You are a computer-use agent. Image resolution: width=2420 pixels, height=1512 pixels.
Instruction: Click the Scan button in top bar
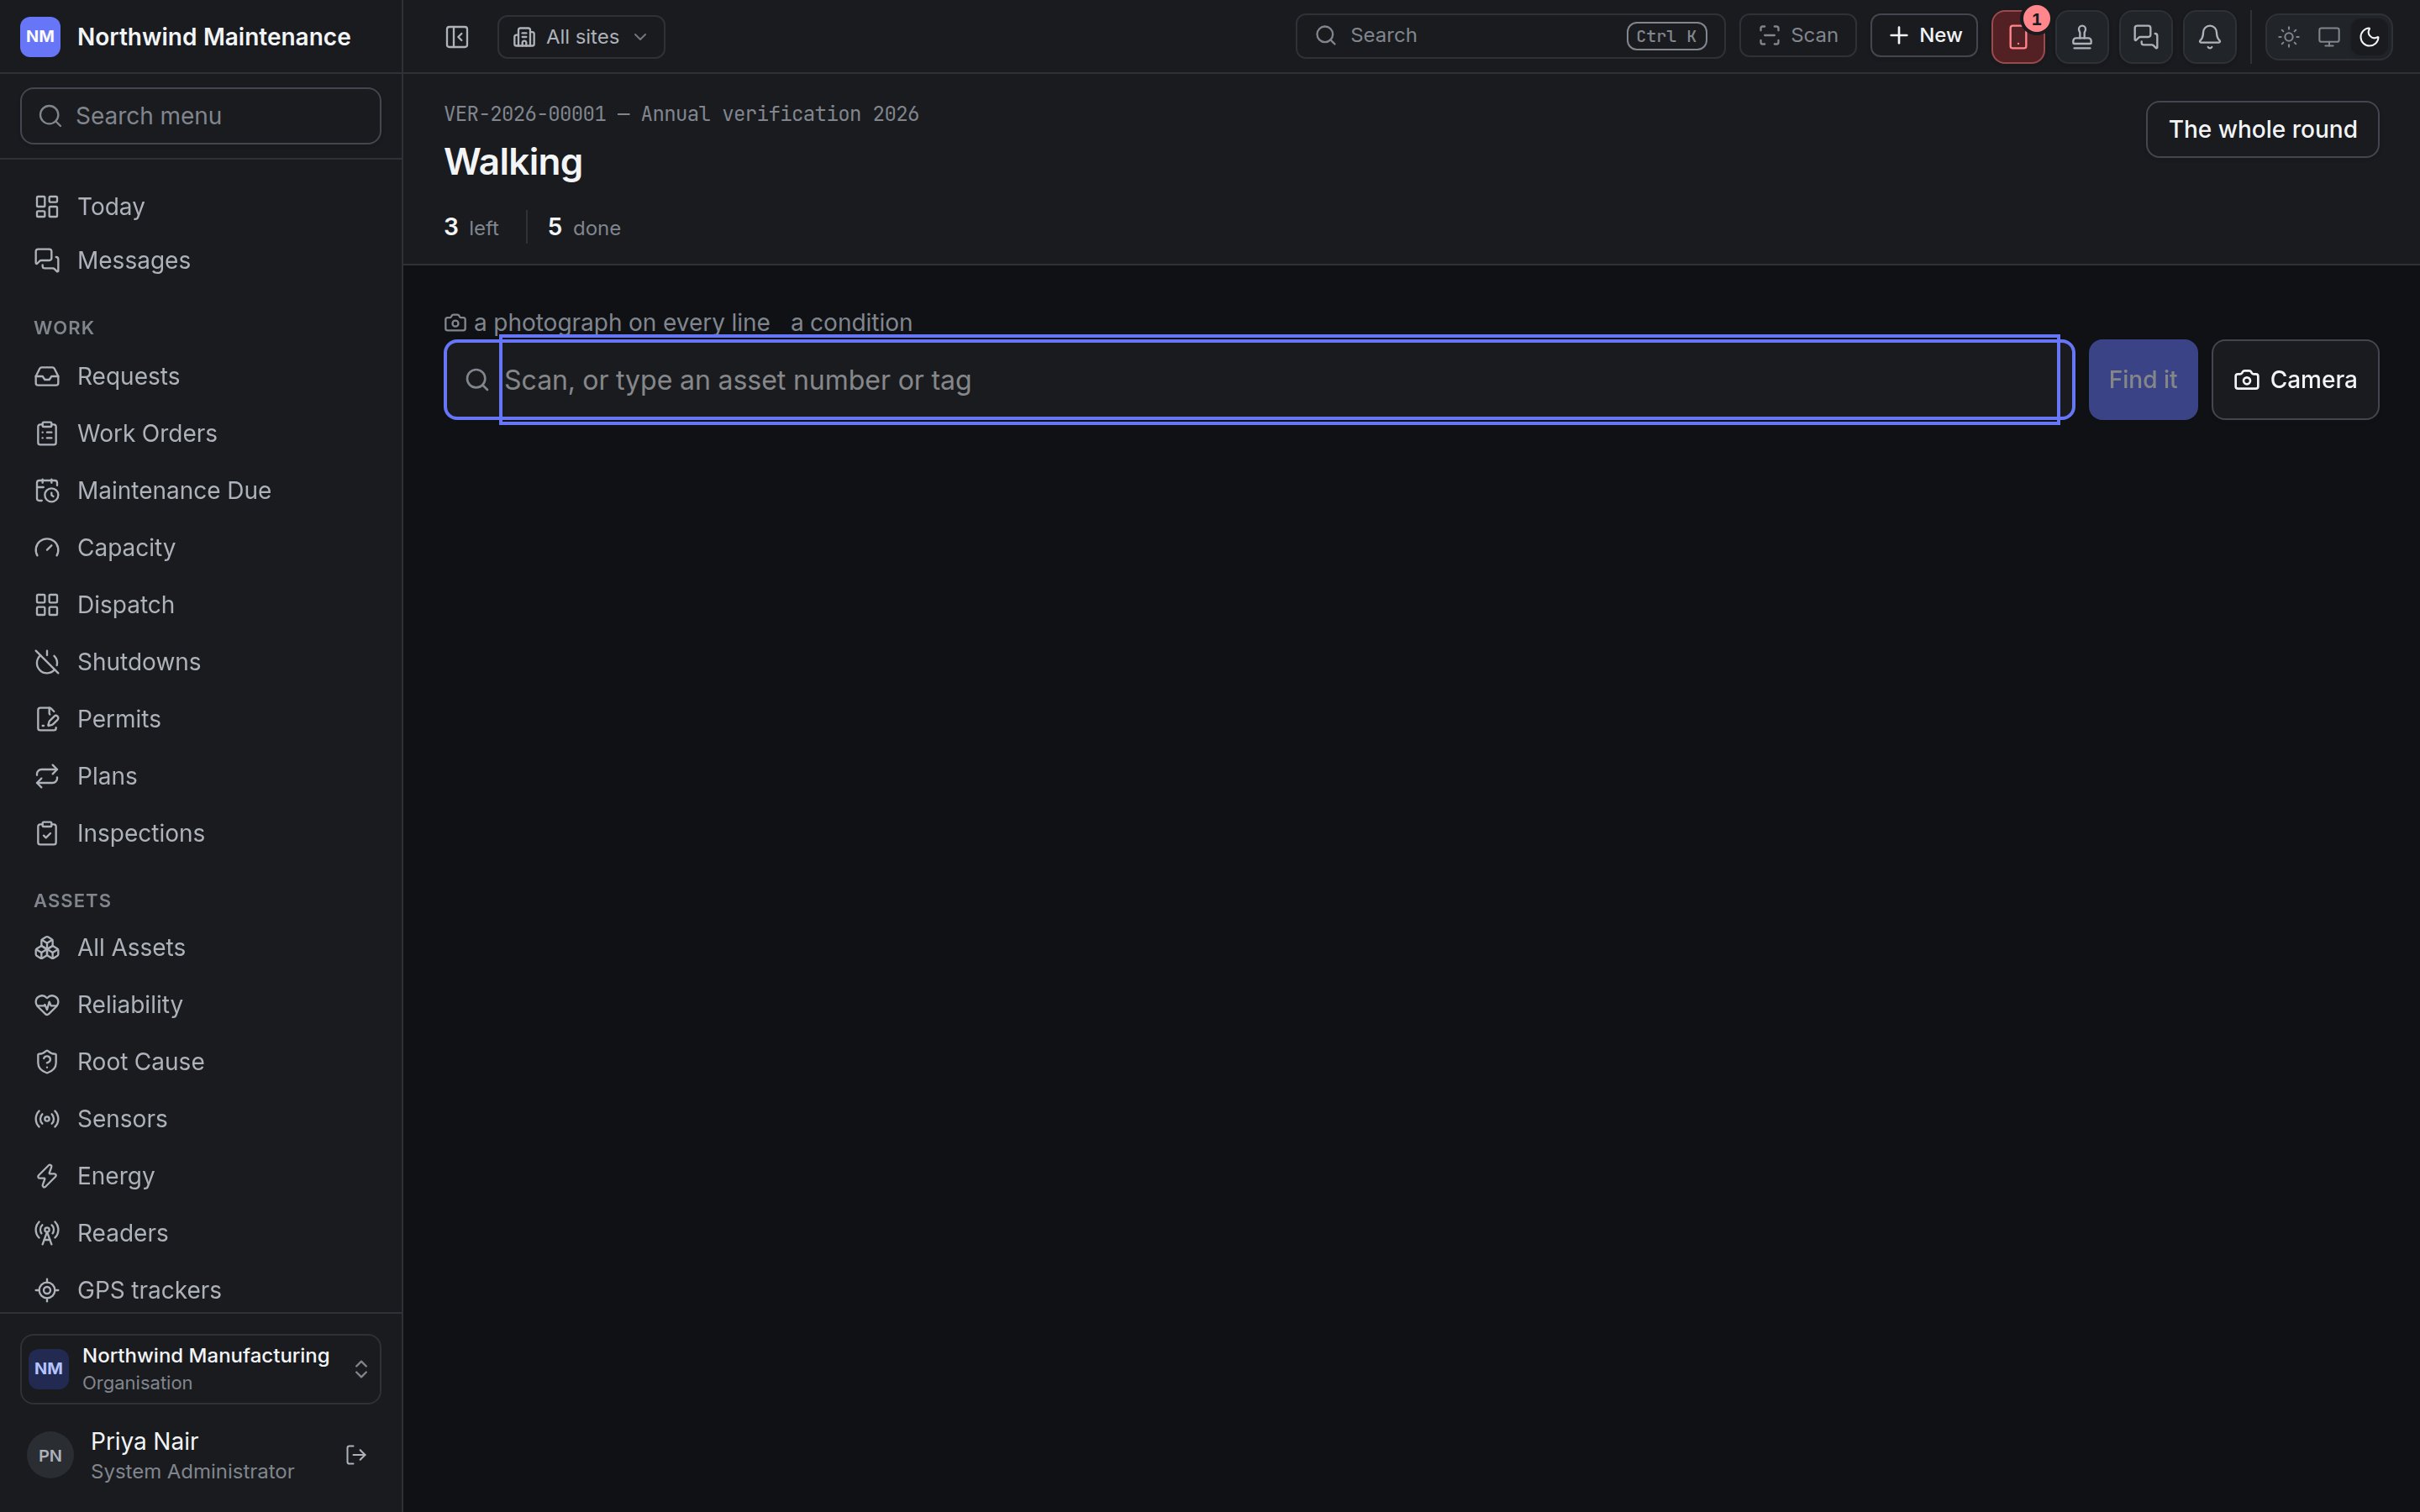pyautogui.click(x=1798, y=36)
